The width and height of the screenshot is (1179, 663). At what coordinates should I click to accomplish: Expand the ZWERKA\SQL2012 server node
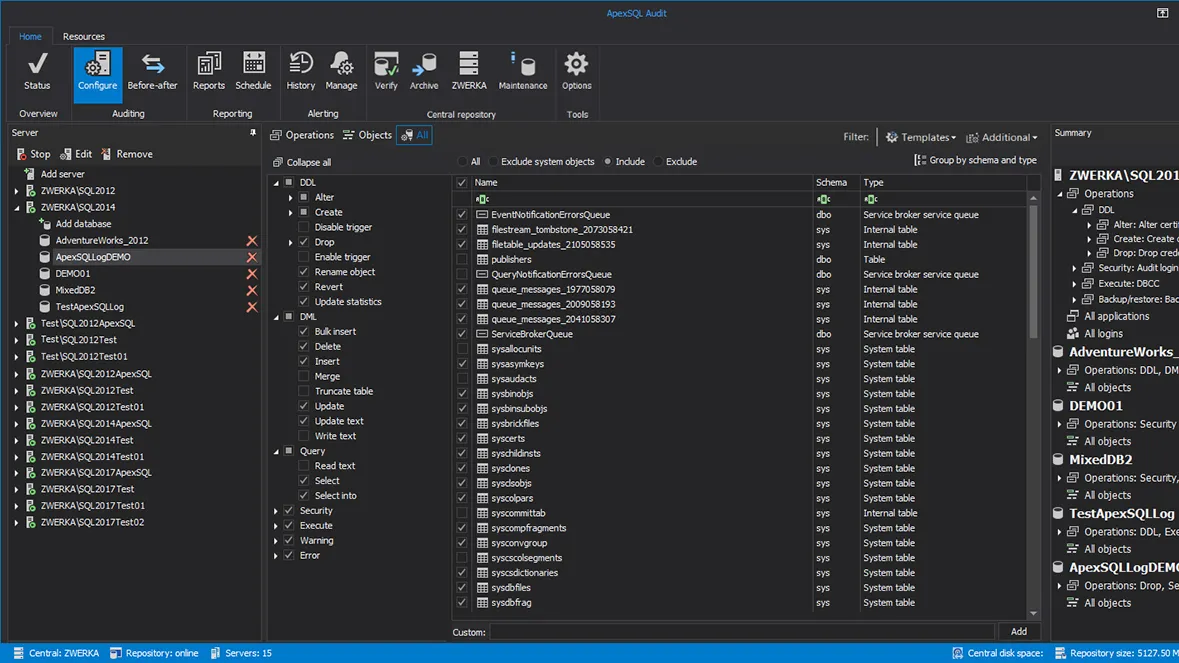(17, 191)
